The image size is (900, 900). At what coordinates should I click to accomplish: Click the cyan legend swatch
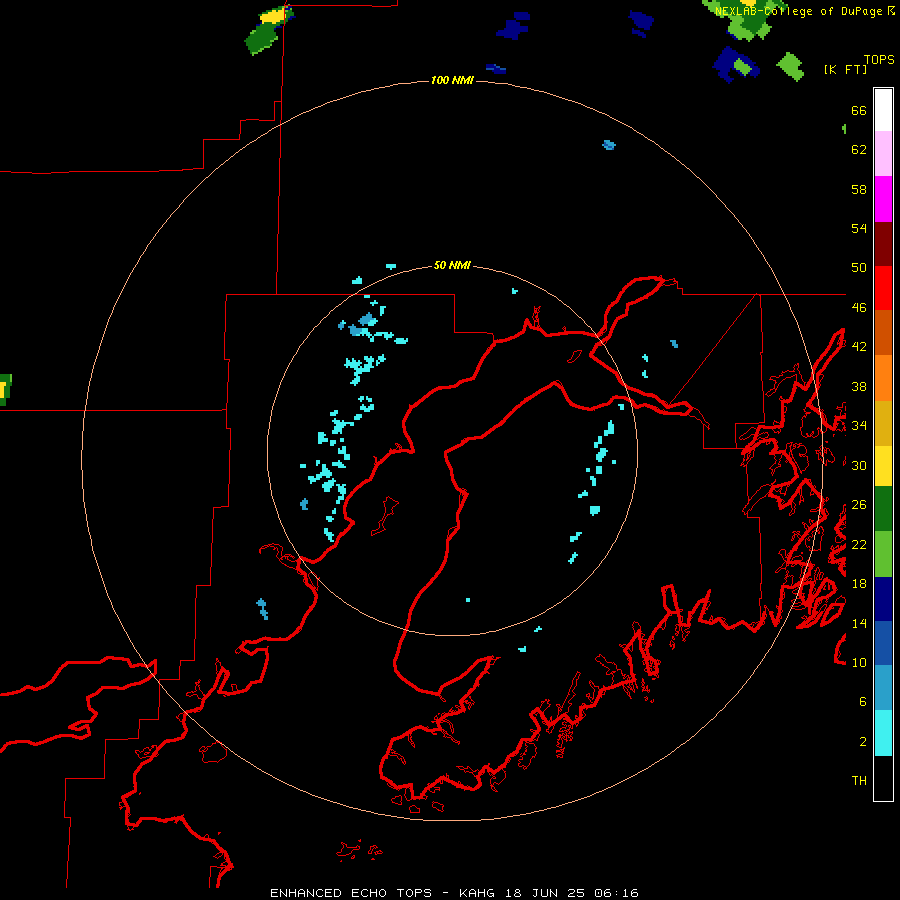(x=883, y=733)
